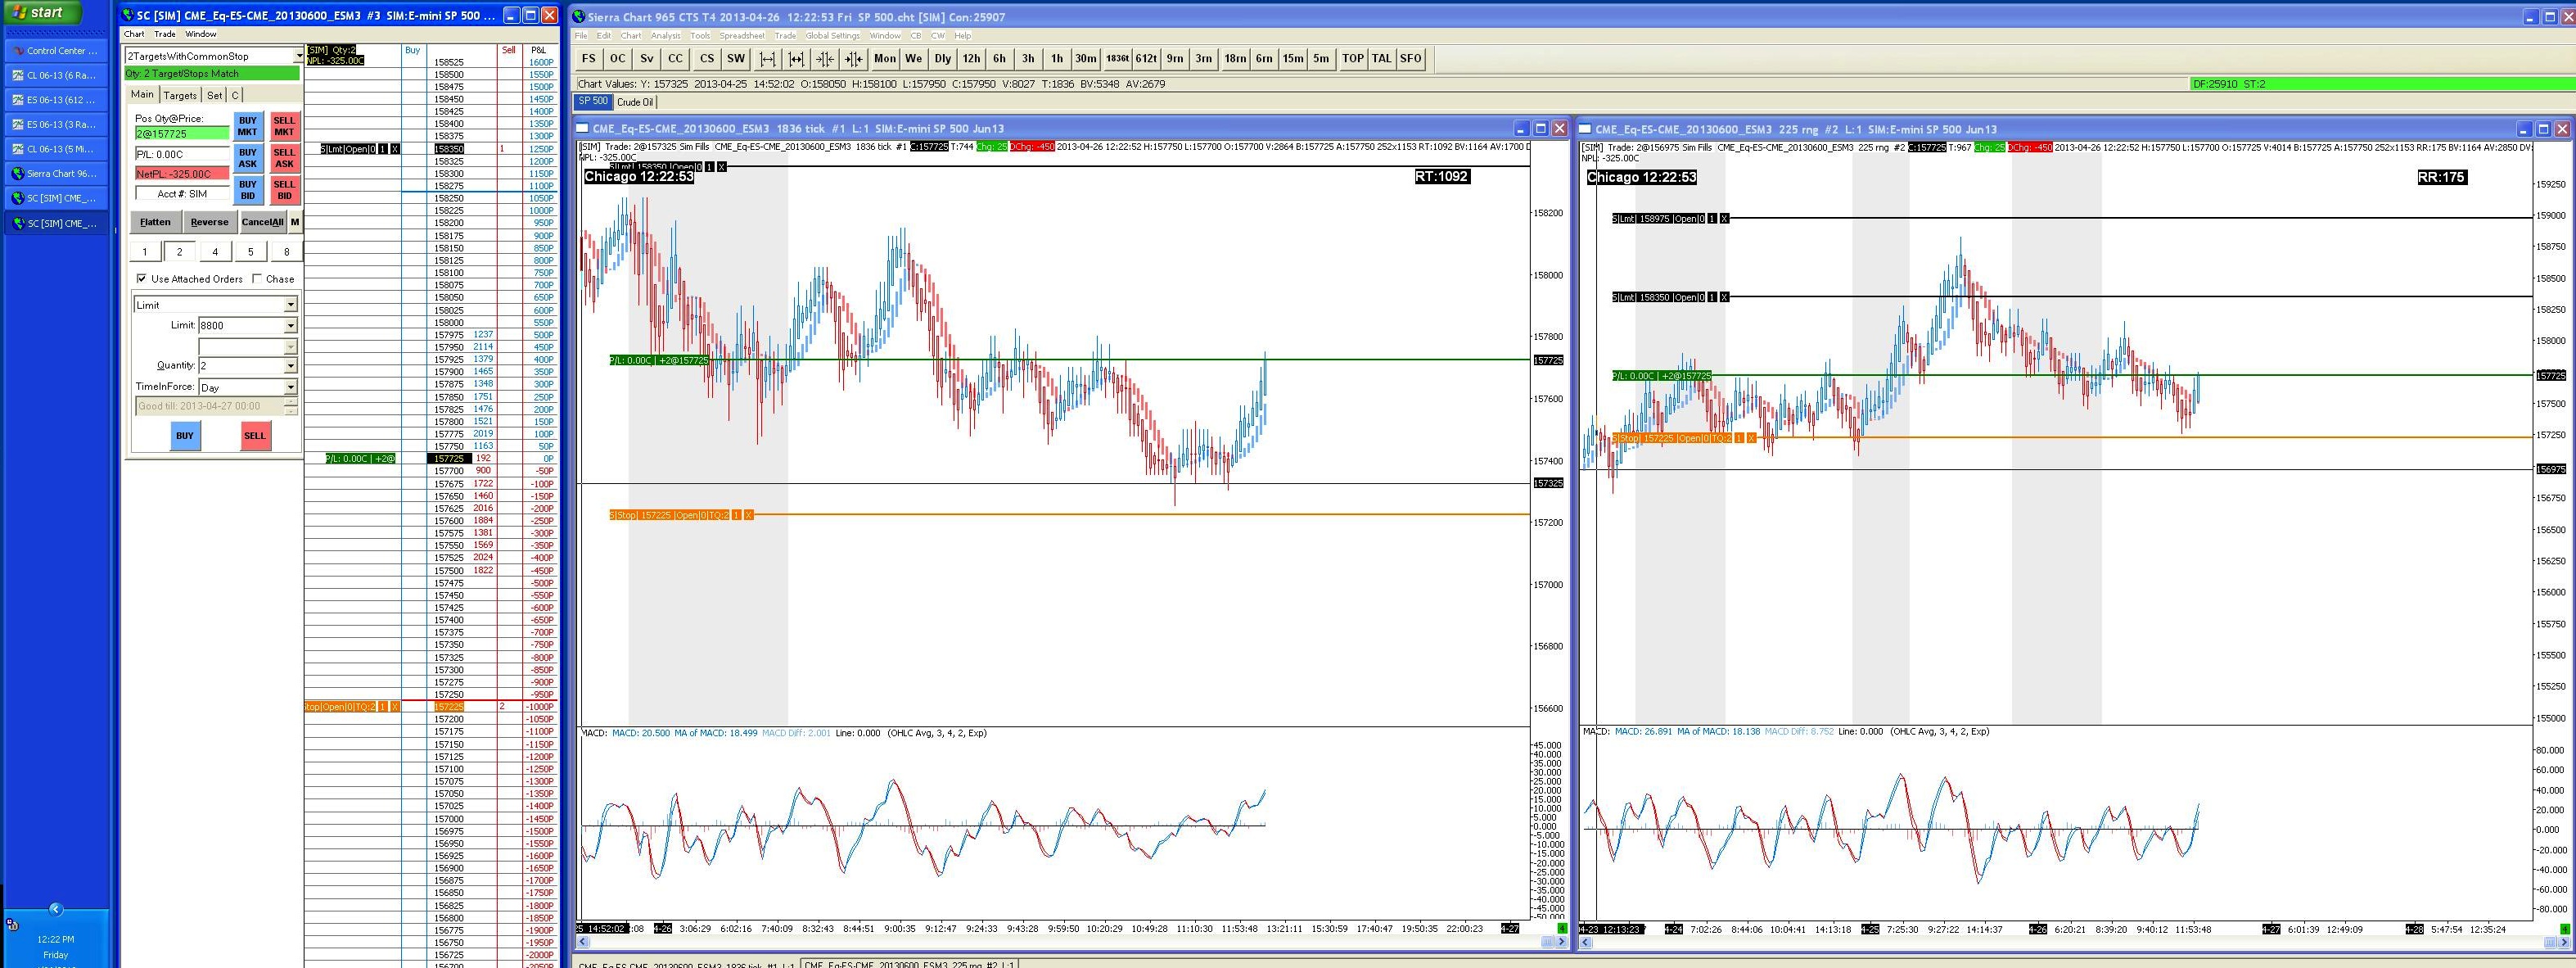Image resolution: width=2576 pixels, height=968 pixels.
Task: Click the TOP toolbar button
Action: [x=1352, y=59]
